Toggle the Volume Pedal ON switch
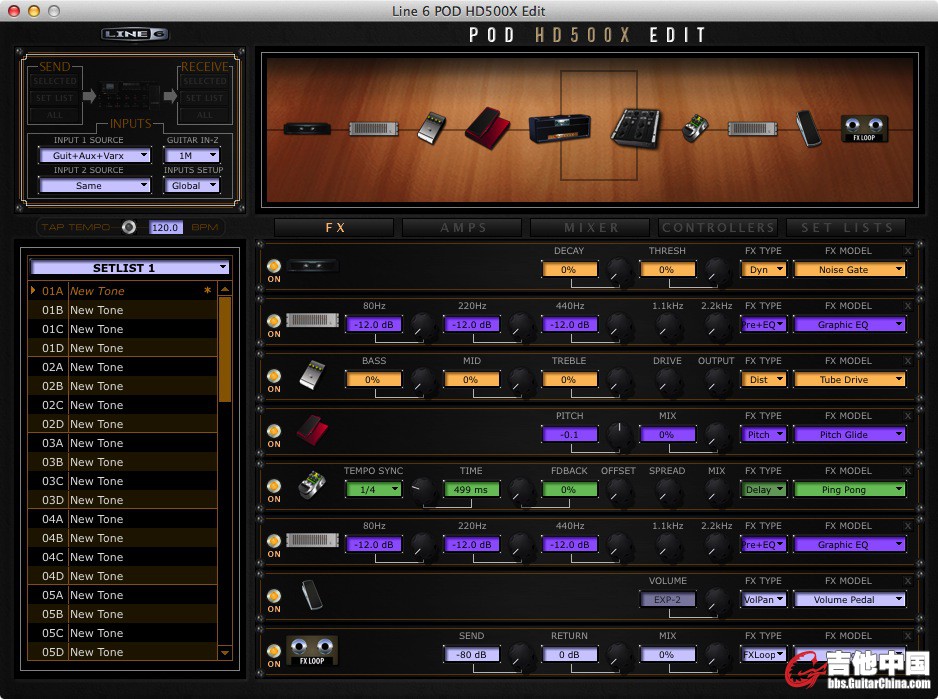 click(x=274, y=596)
